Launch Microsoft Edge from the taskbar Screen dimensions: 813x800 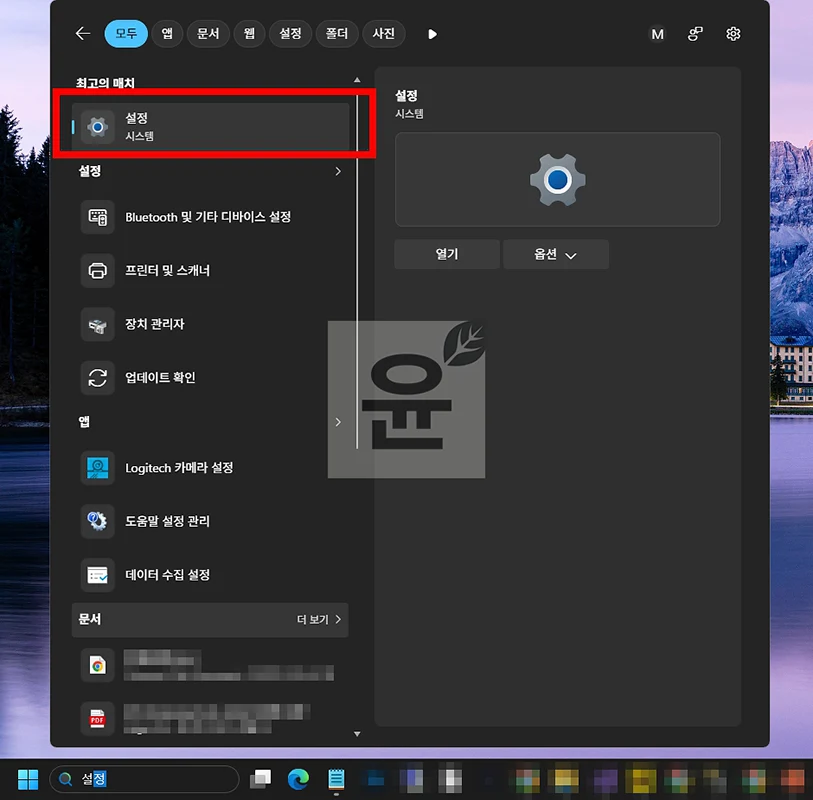[x=298, y=779]
